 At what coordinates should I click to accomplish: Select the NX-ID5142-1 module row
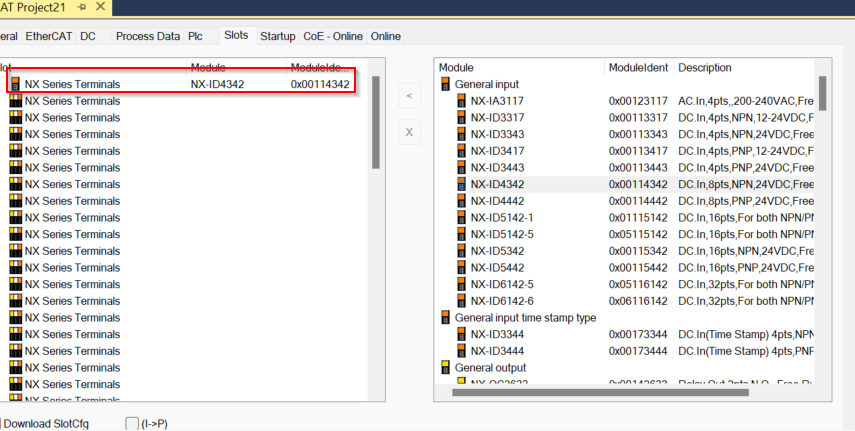626,218
